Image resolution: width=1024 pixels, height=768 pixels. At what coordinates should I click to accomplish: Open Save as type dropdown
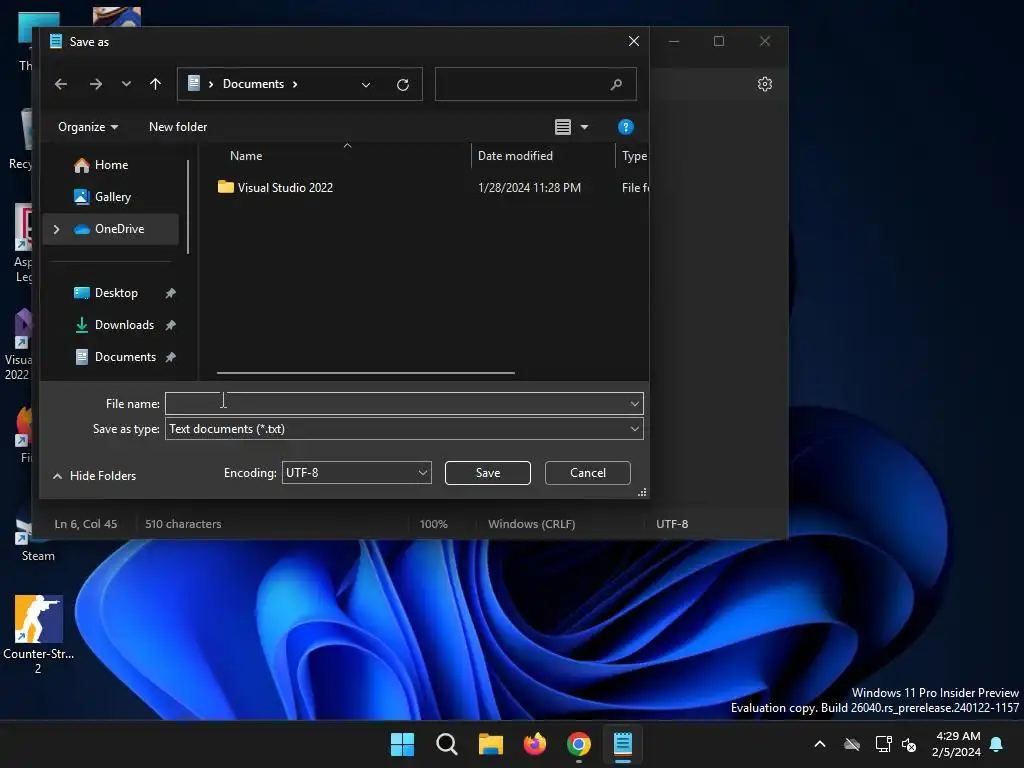[x=404, y=429]
